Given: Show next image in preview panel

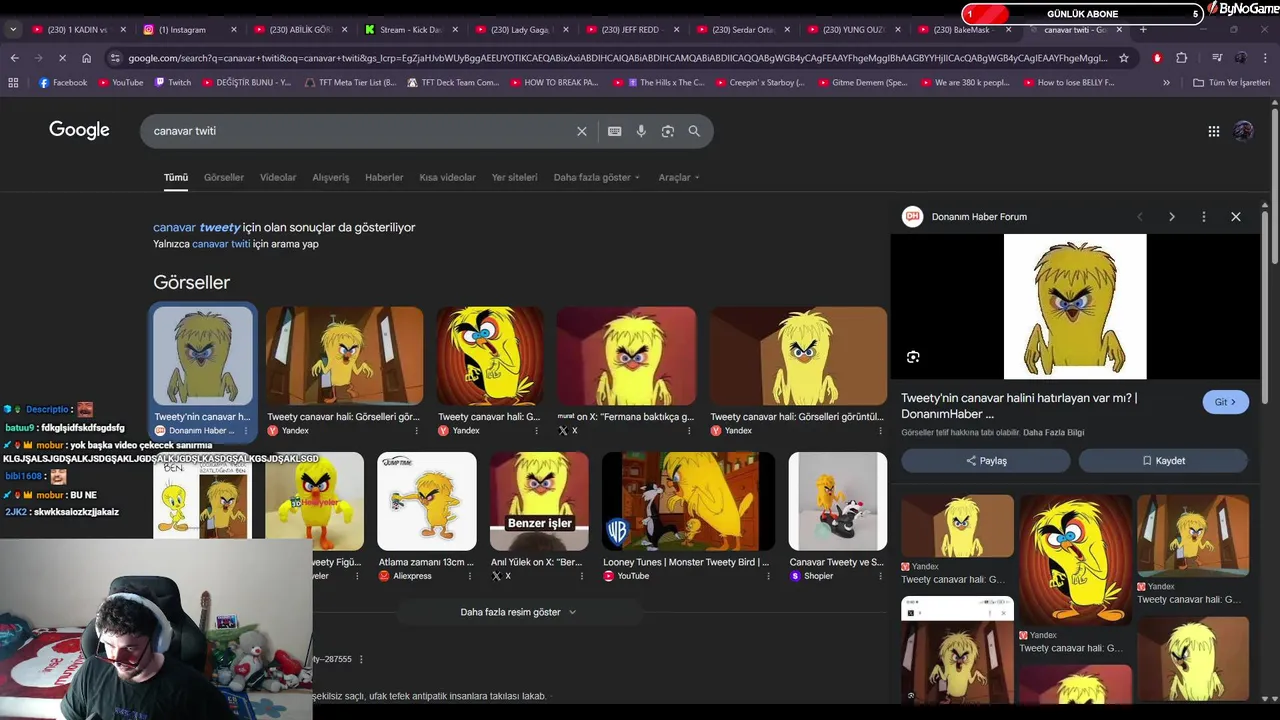Looking at the screenshot, I should (x=1171, y=217).
